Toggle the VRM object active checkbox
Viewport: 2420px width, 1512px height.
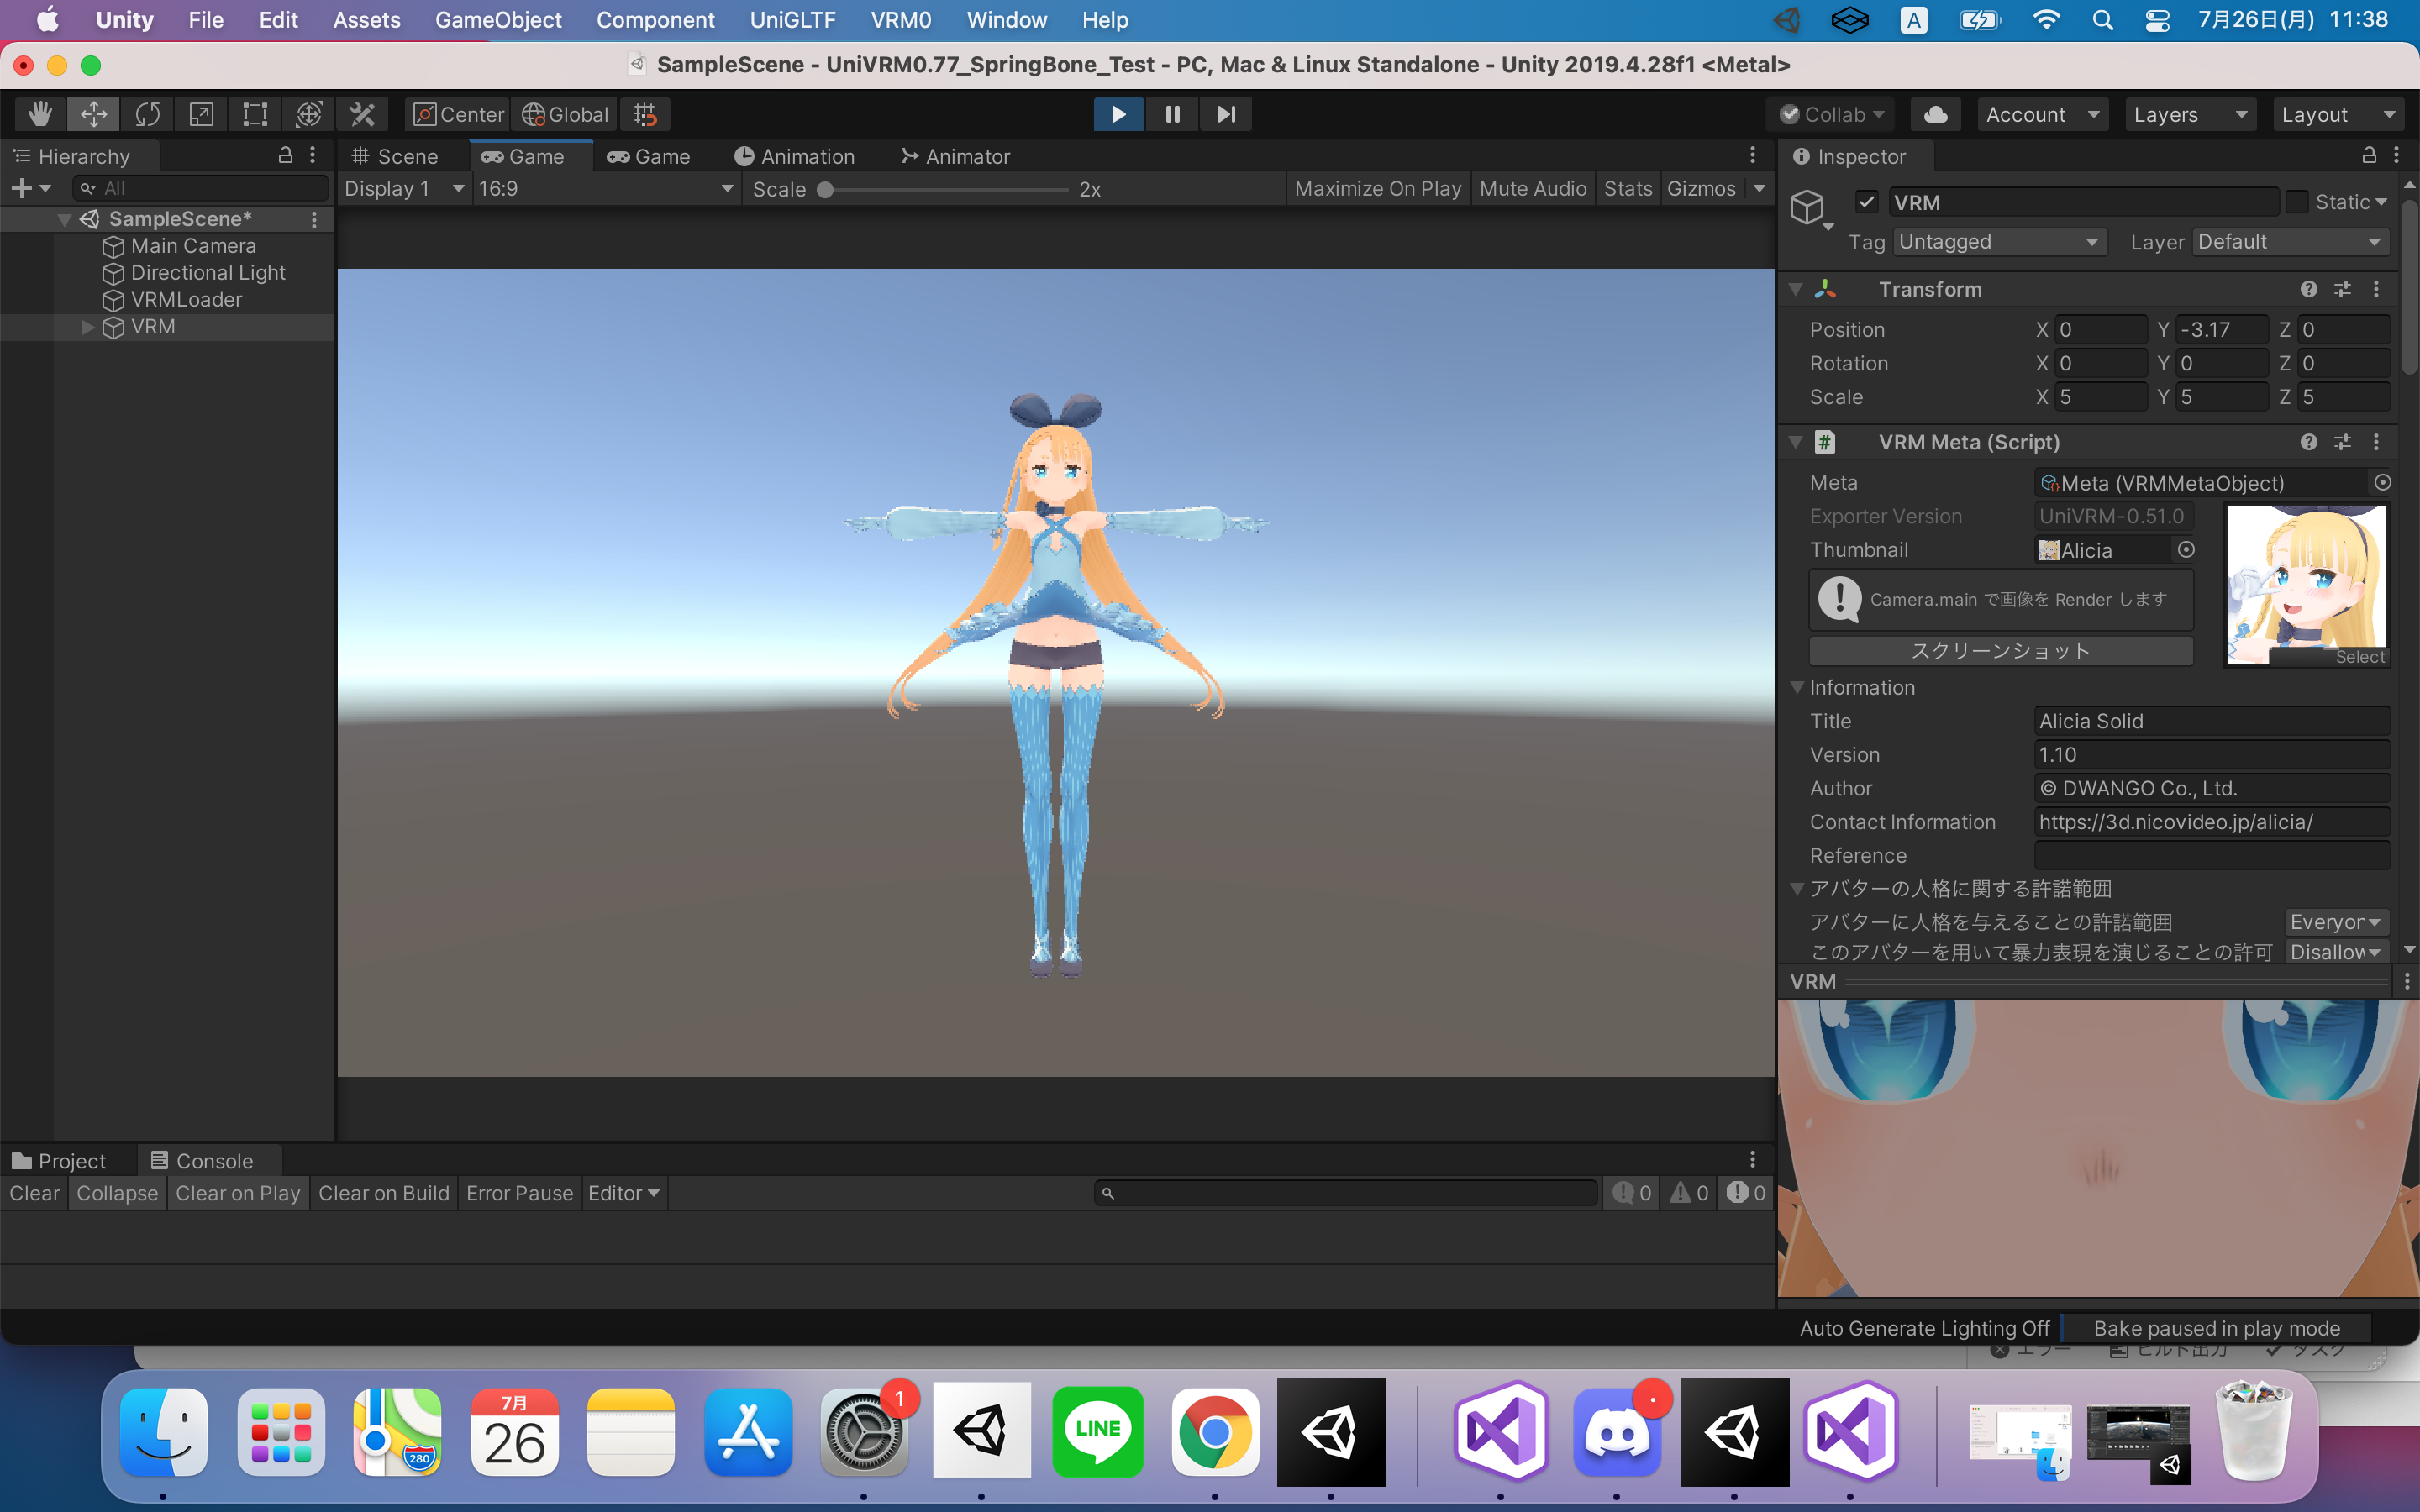tap(1867, 202)
